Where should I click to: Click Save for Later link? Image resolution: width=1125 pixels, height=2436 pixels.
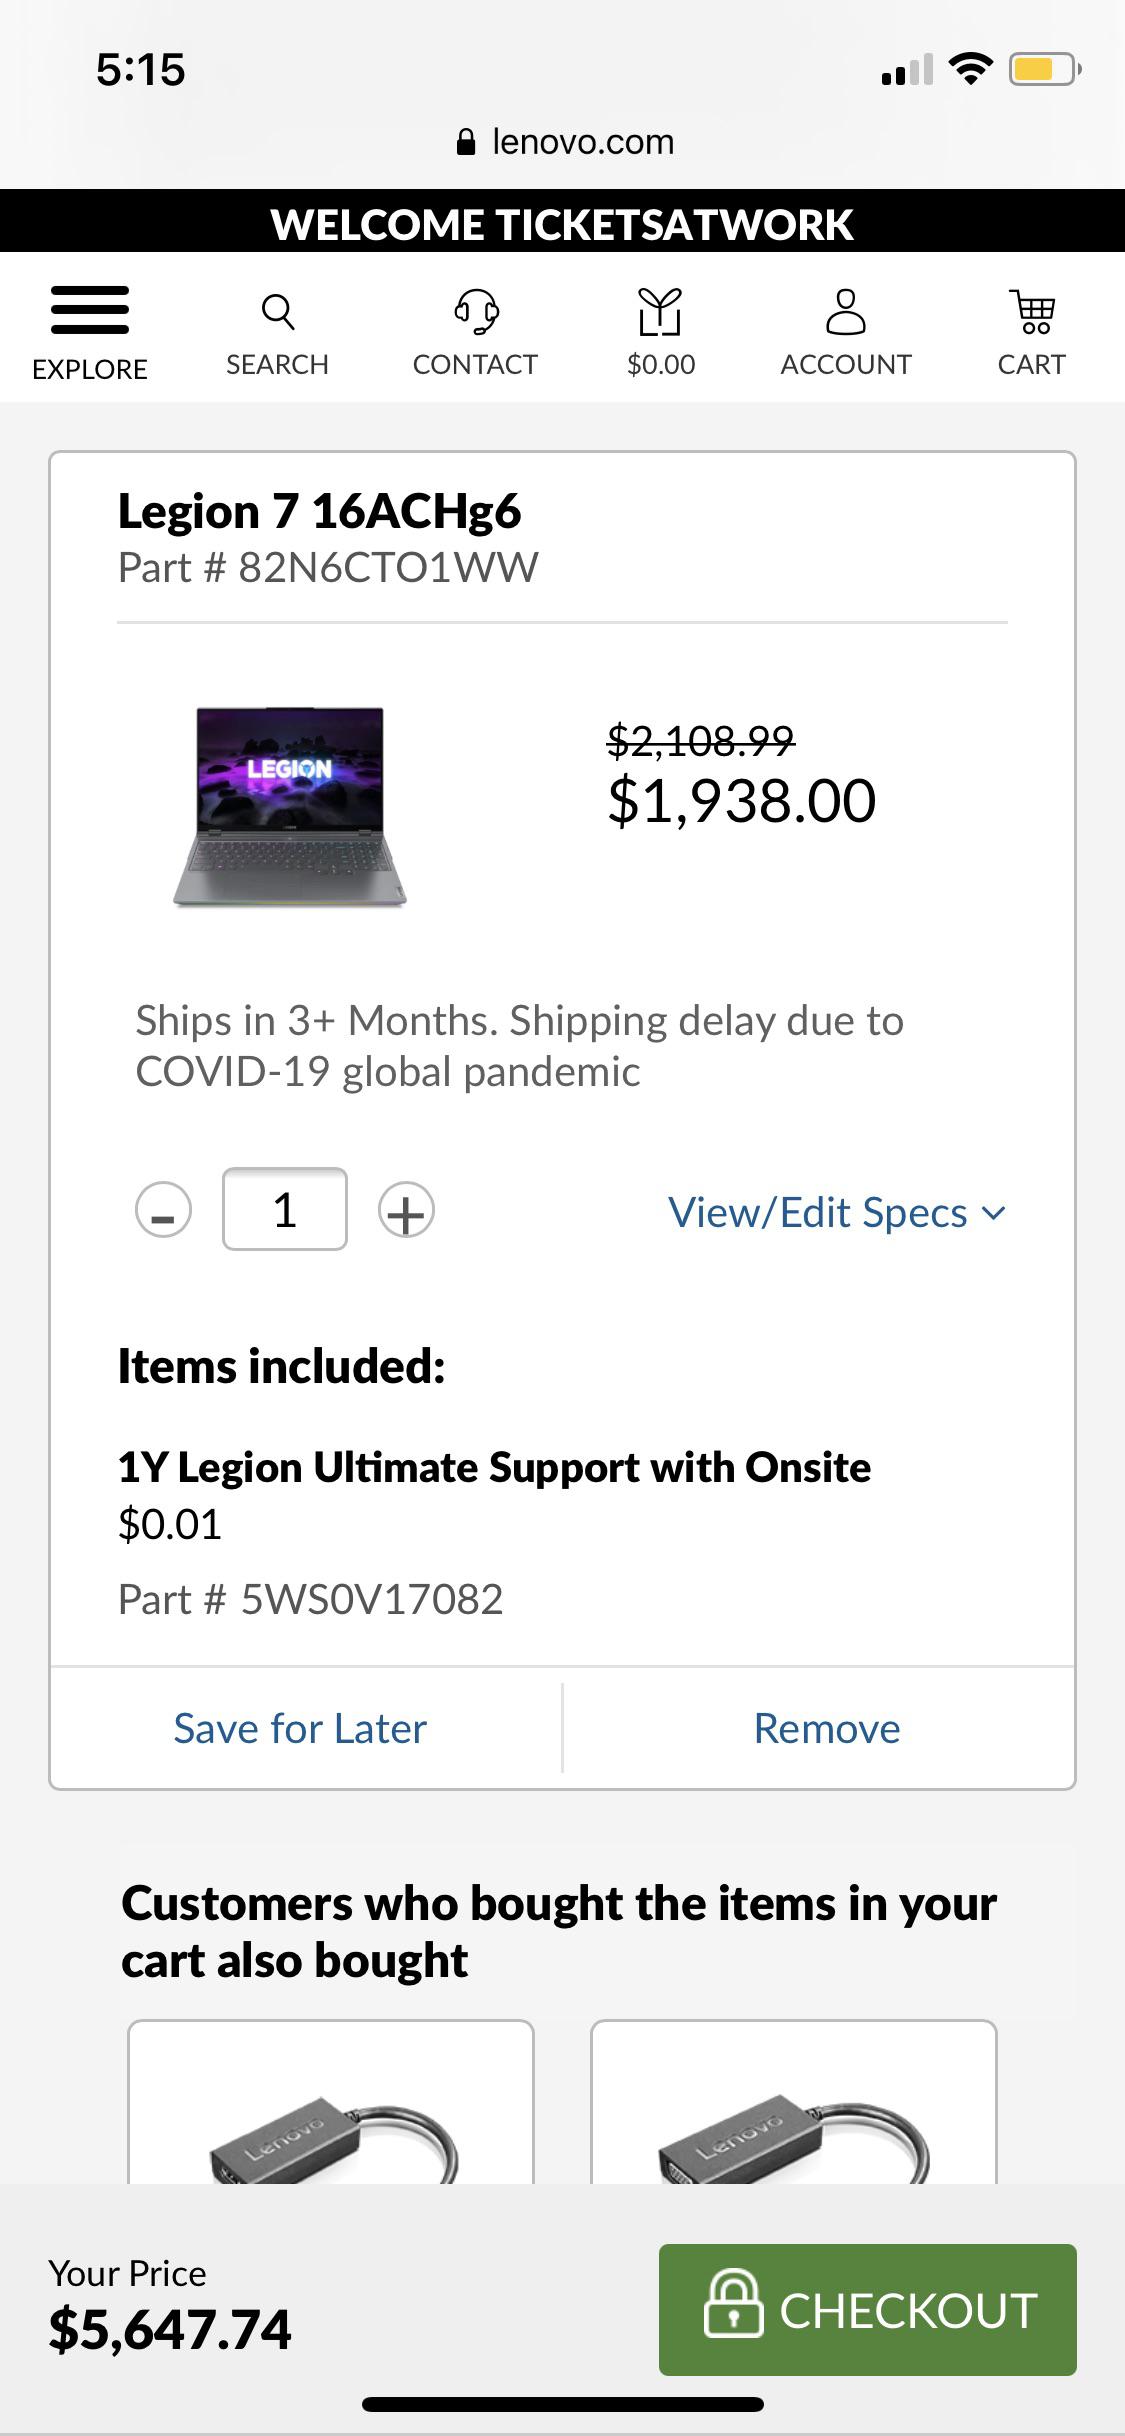[300, 1728]
